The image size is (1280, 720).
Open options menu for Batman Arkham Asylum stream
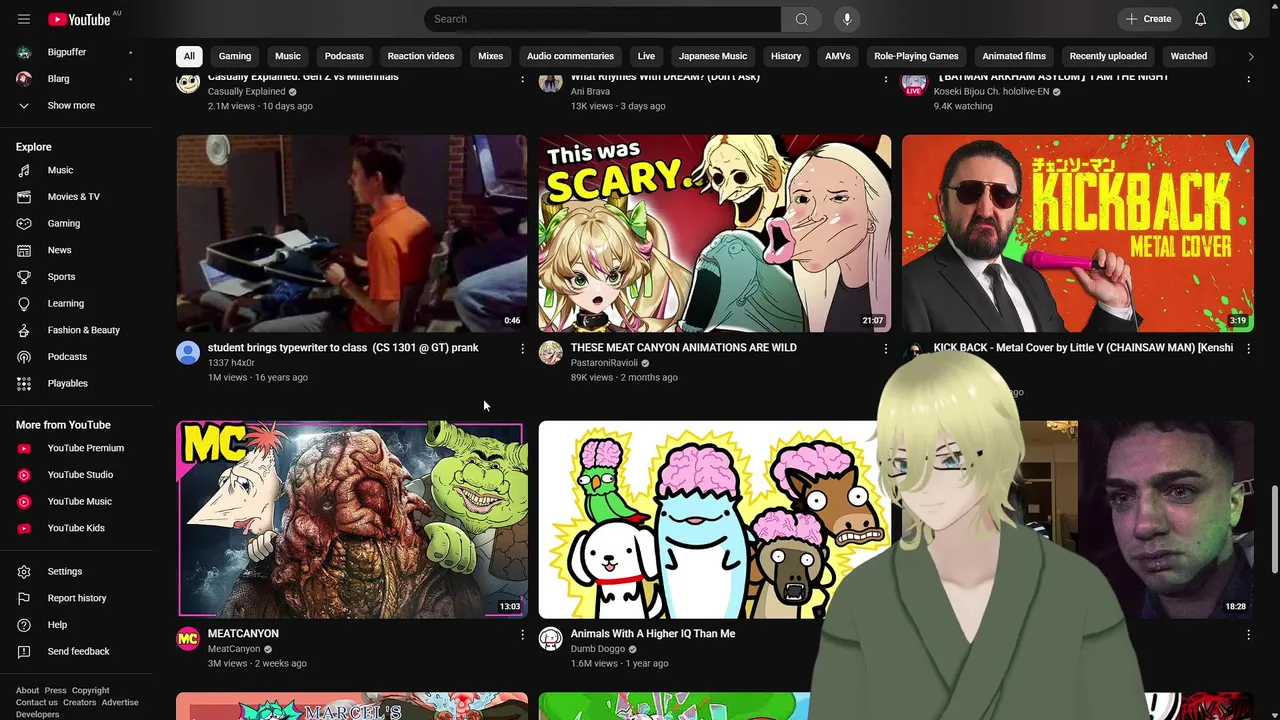point(1248,78)
